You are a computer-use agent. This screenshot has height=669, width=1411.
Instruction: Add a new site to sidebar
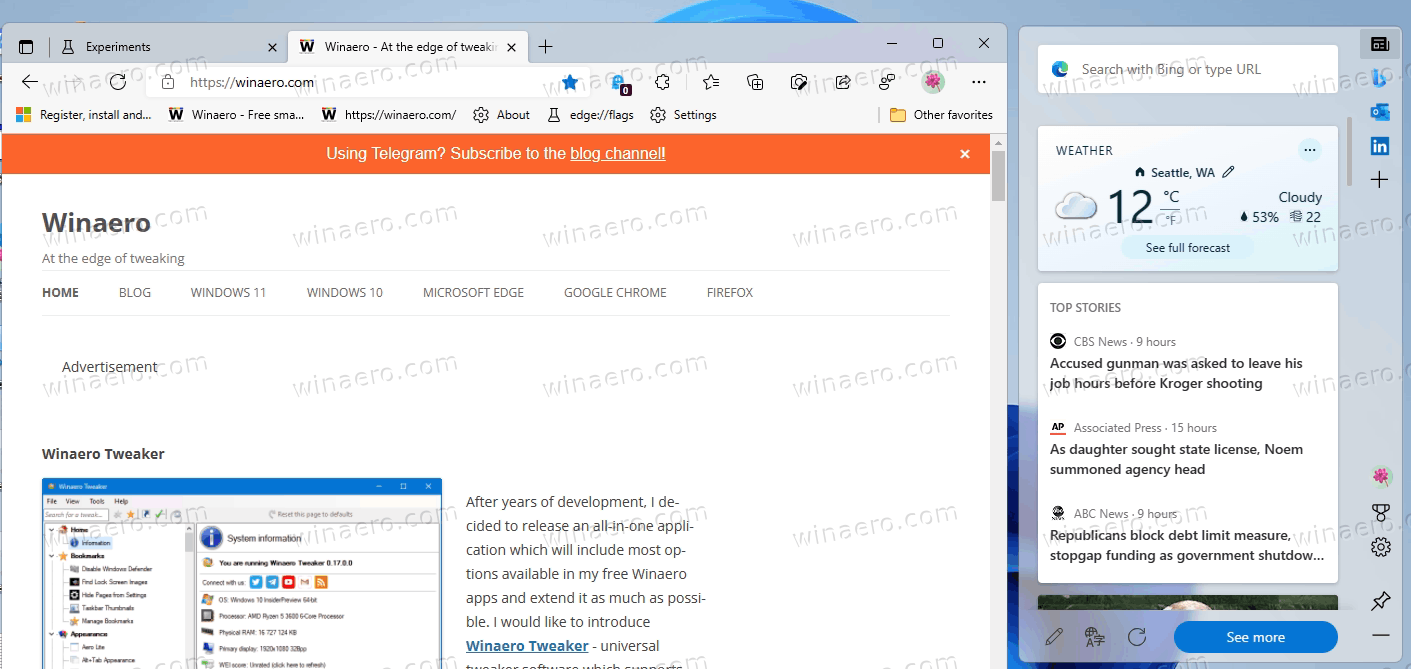coord(1380,180)
